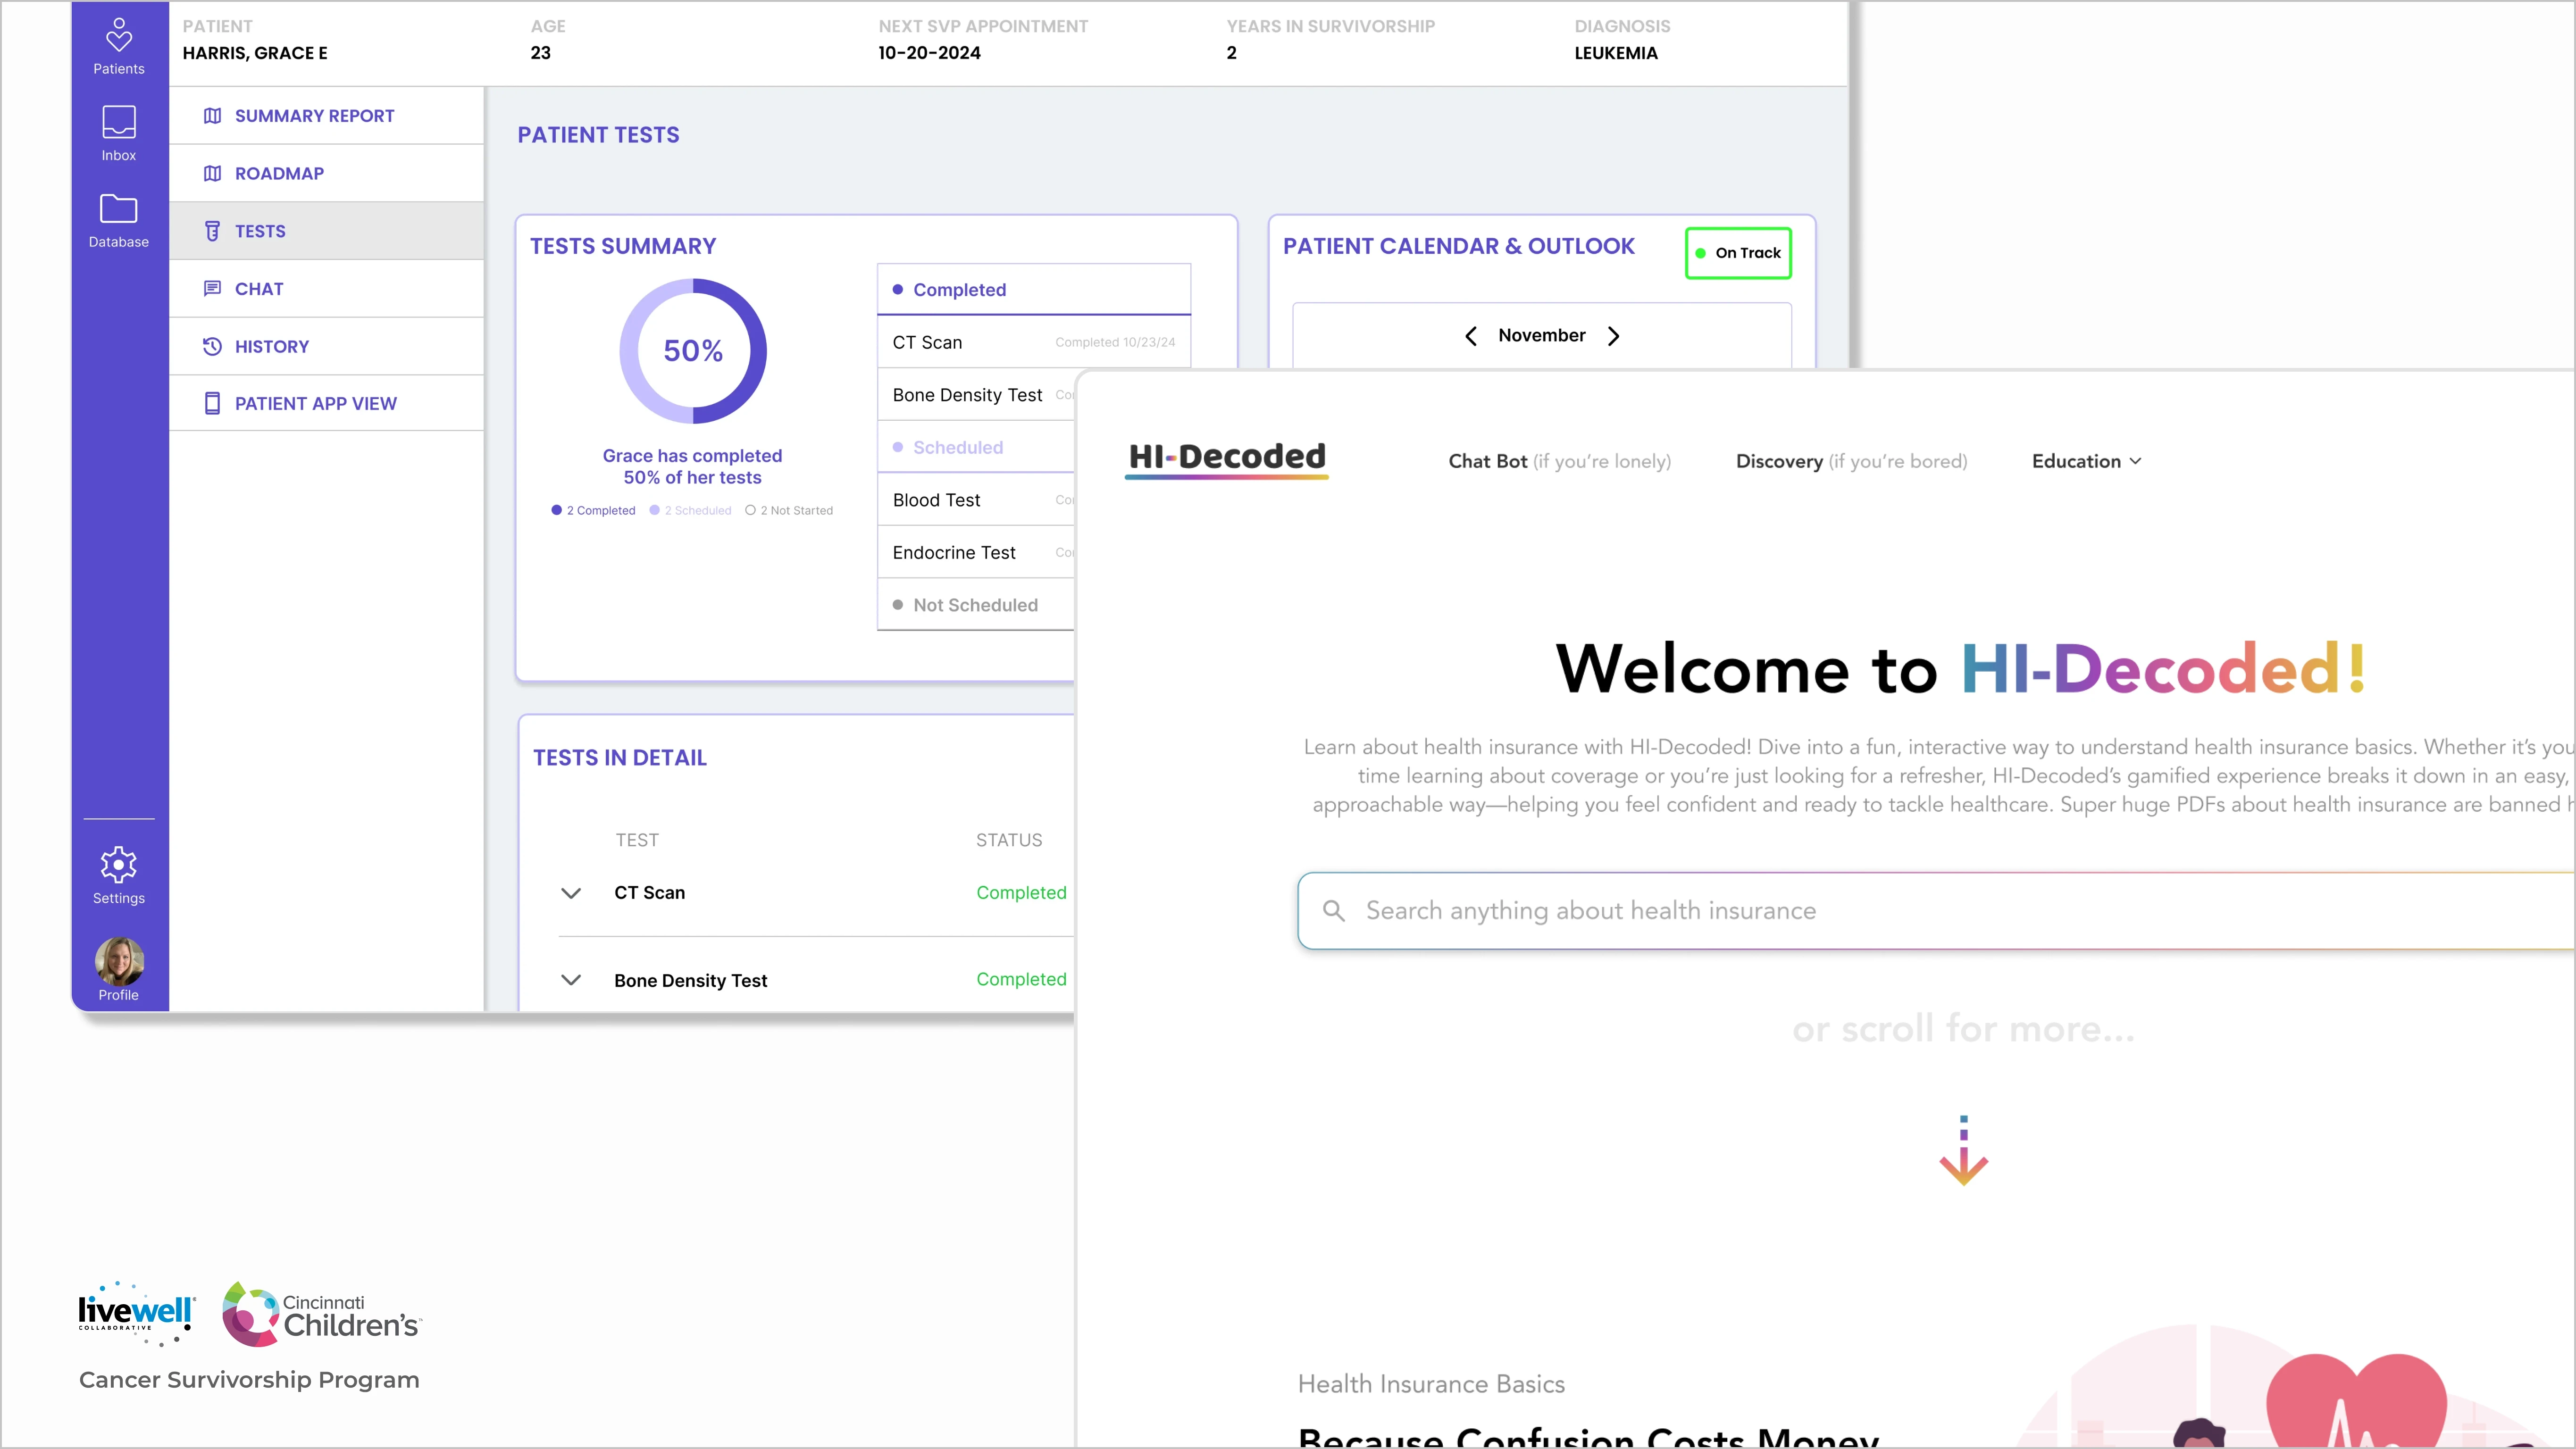This screenshot has width=2576, height=1449.
Task: Open the Settings gear icon
Action: pyautogui.click(x=118, y=865)
